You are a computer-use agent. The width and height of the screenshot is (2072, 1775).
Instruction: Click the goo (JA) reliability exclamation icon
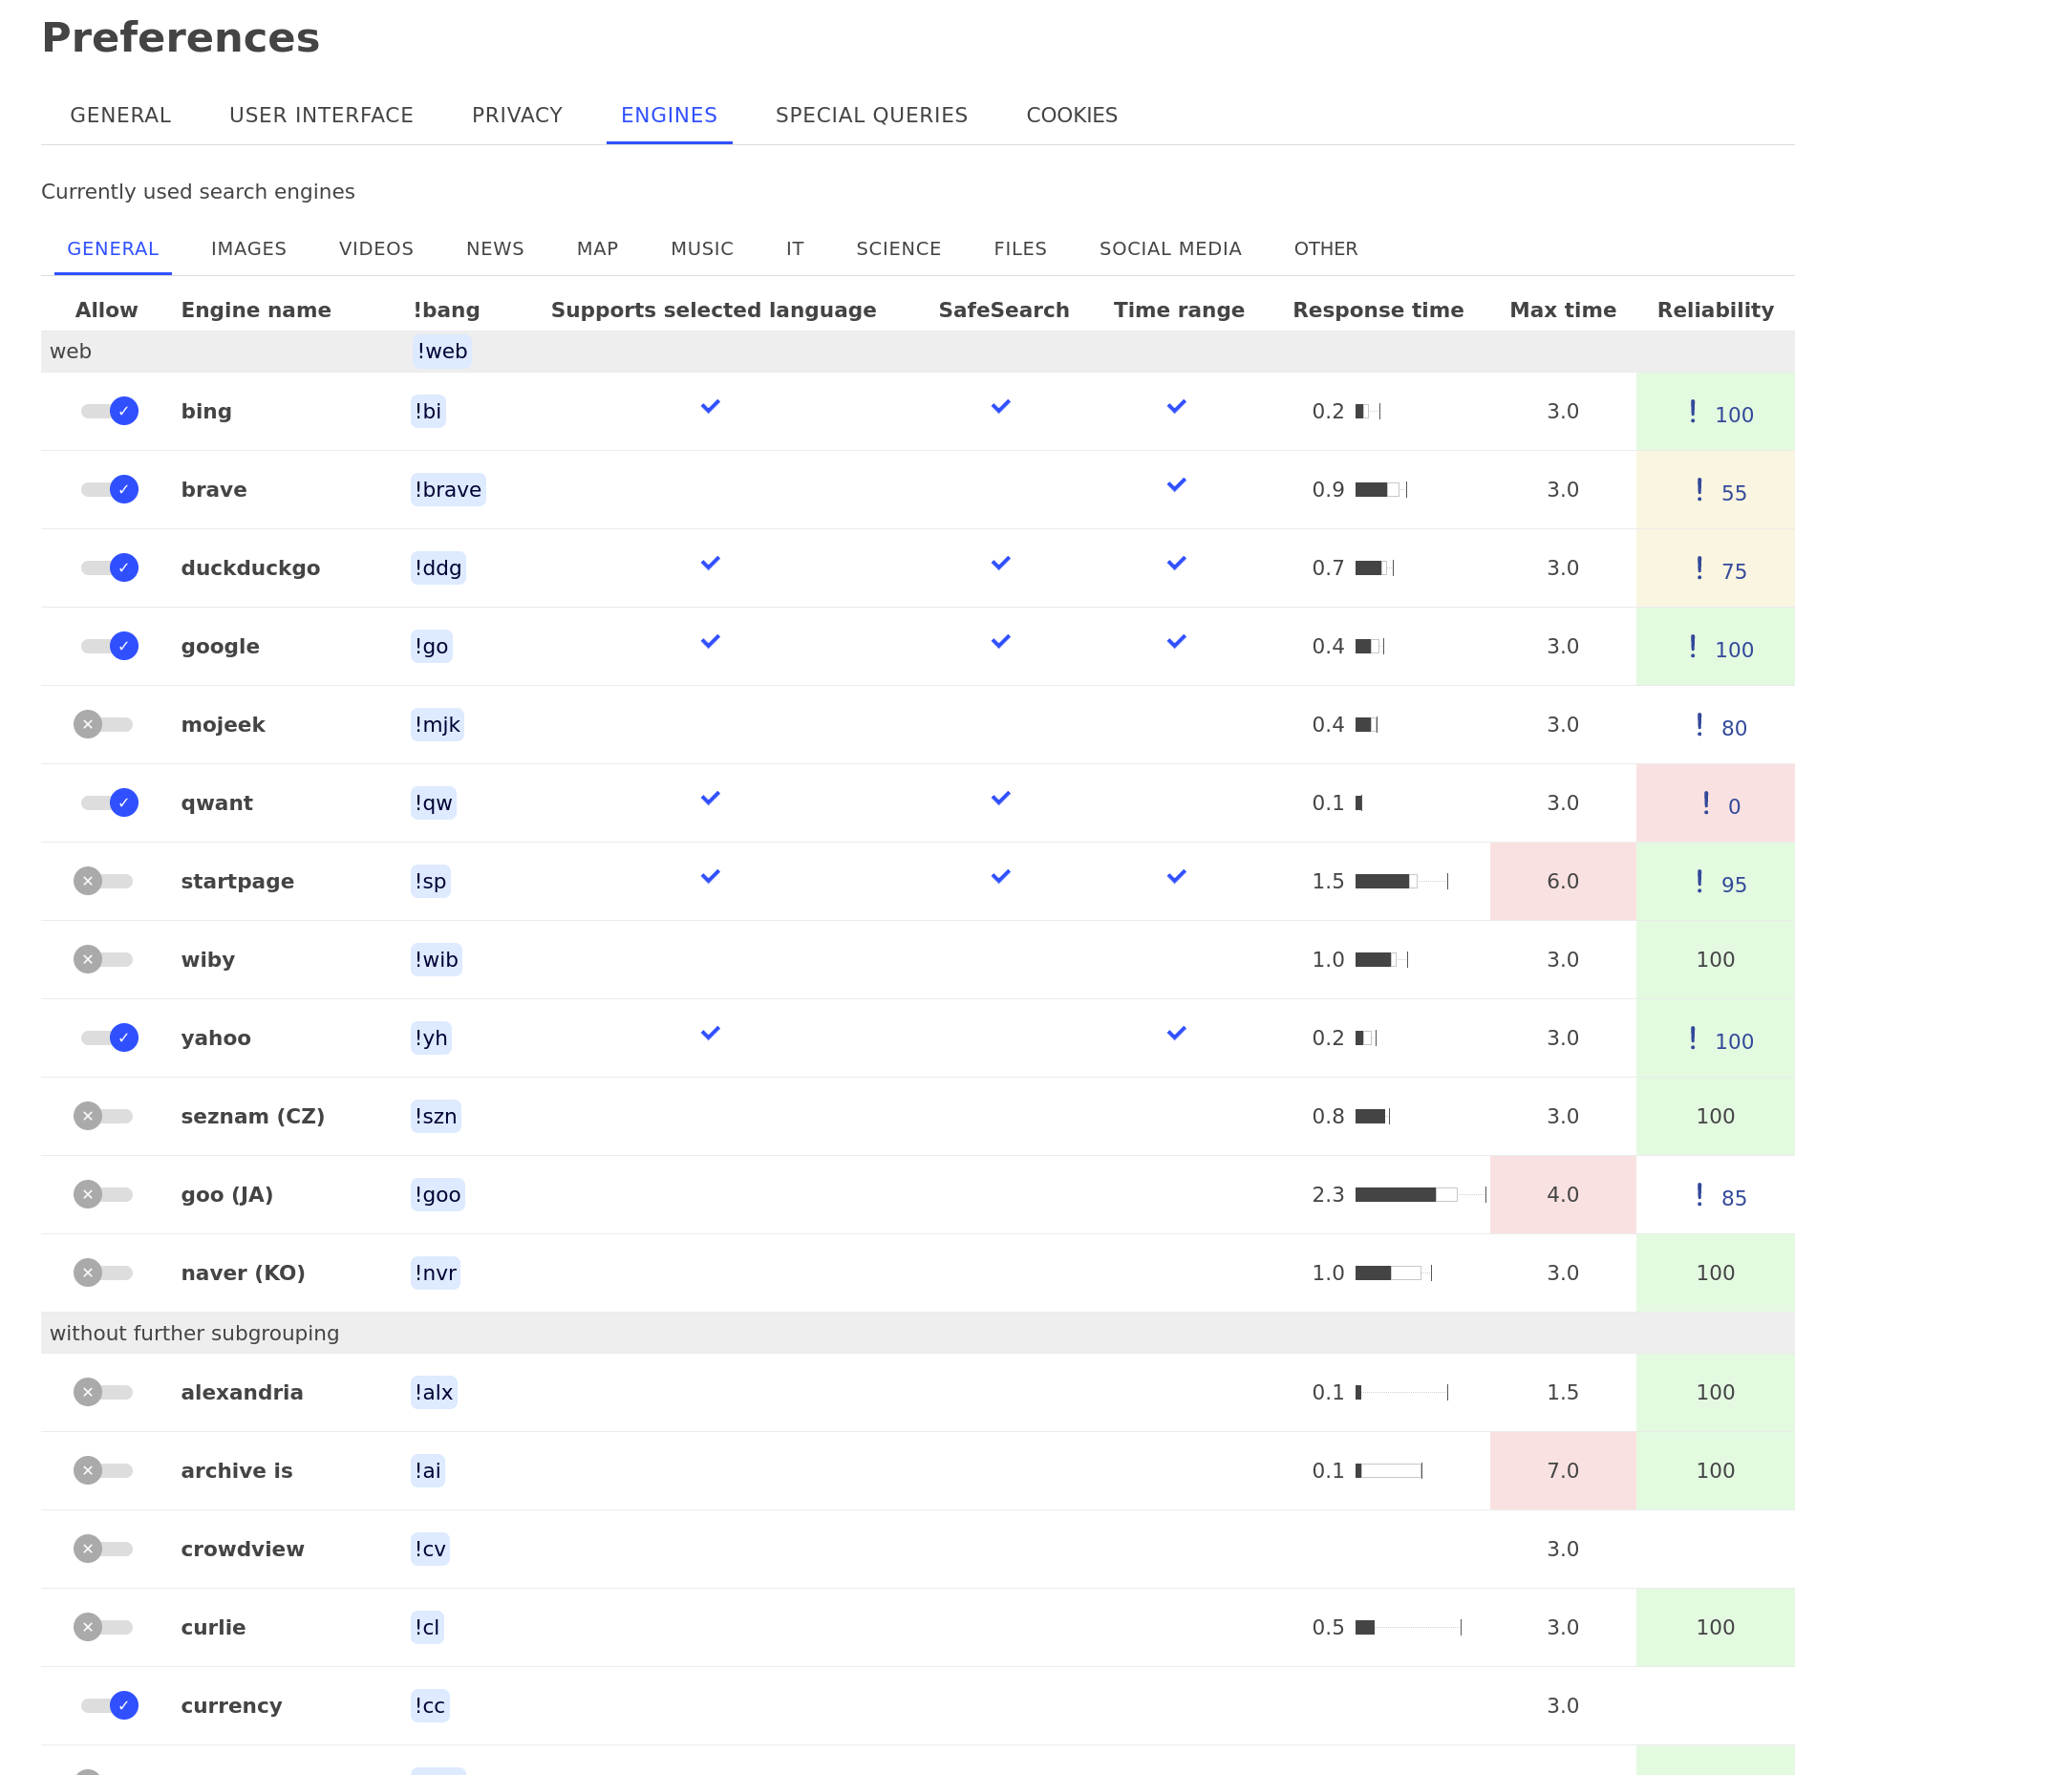coord(1699,1194)
